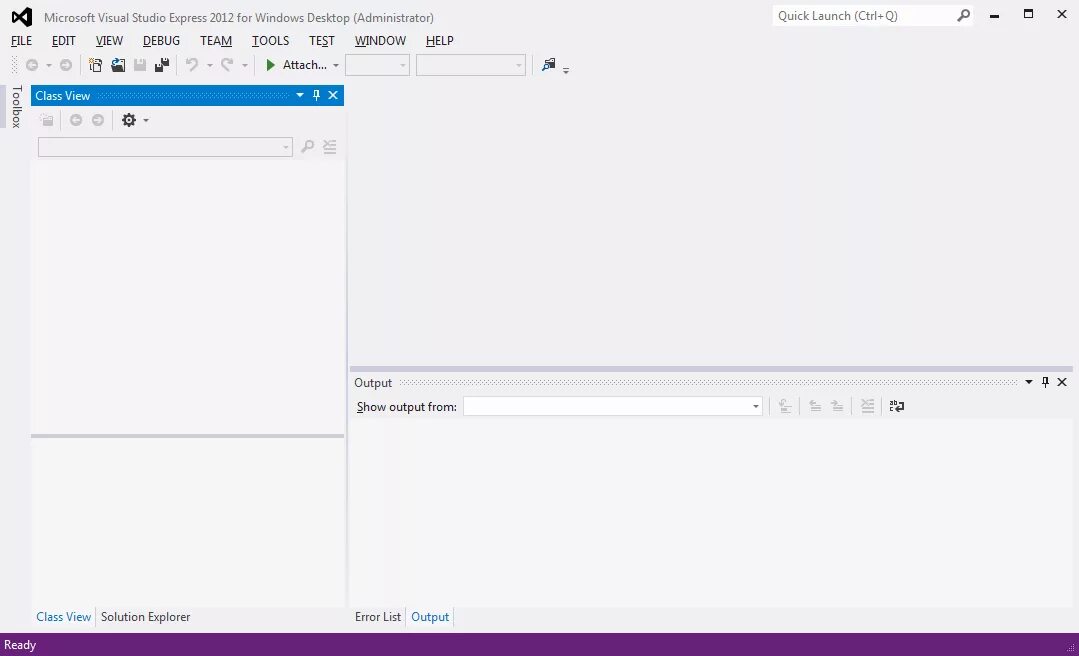This screenshot has height=656, width=1079.
Task: Click New Folder icon in Class View
Action: [x=47, y=120]
